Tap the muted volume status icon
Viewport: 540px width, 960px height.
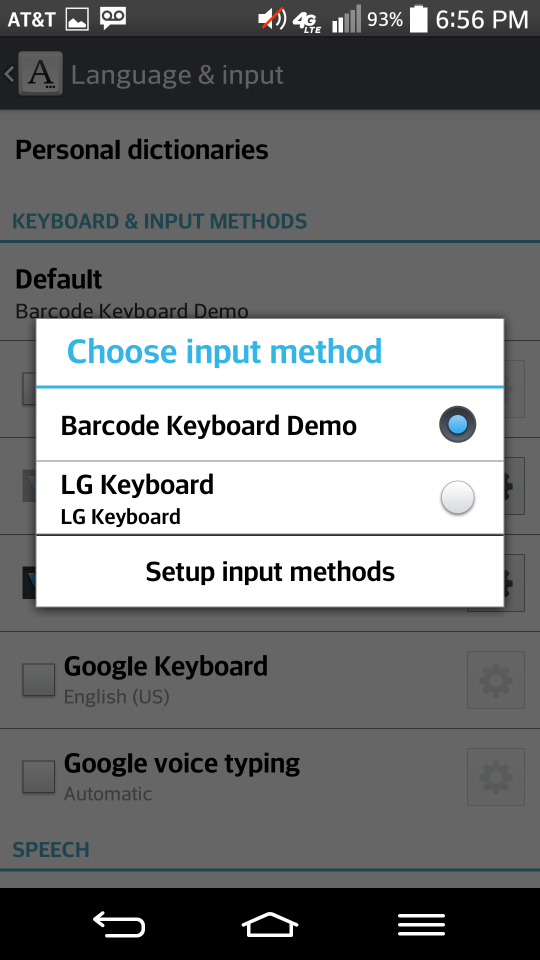point(272,19)
